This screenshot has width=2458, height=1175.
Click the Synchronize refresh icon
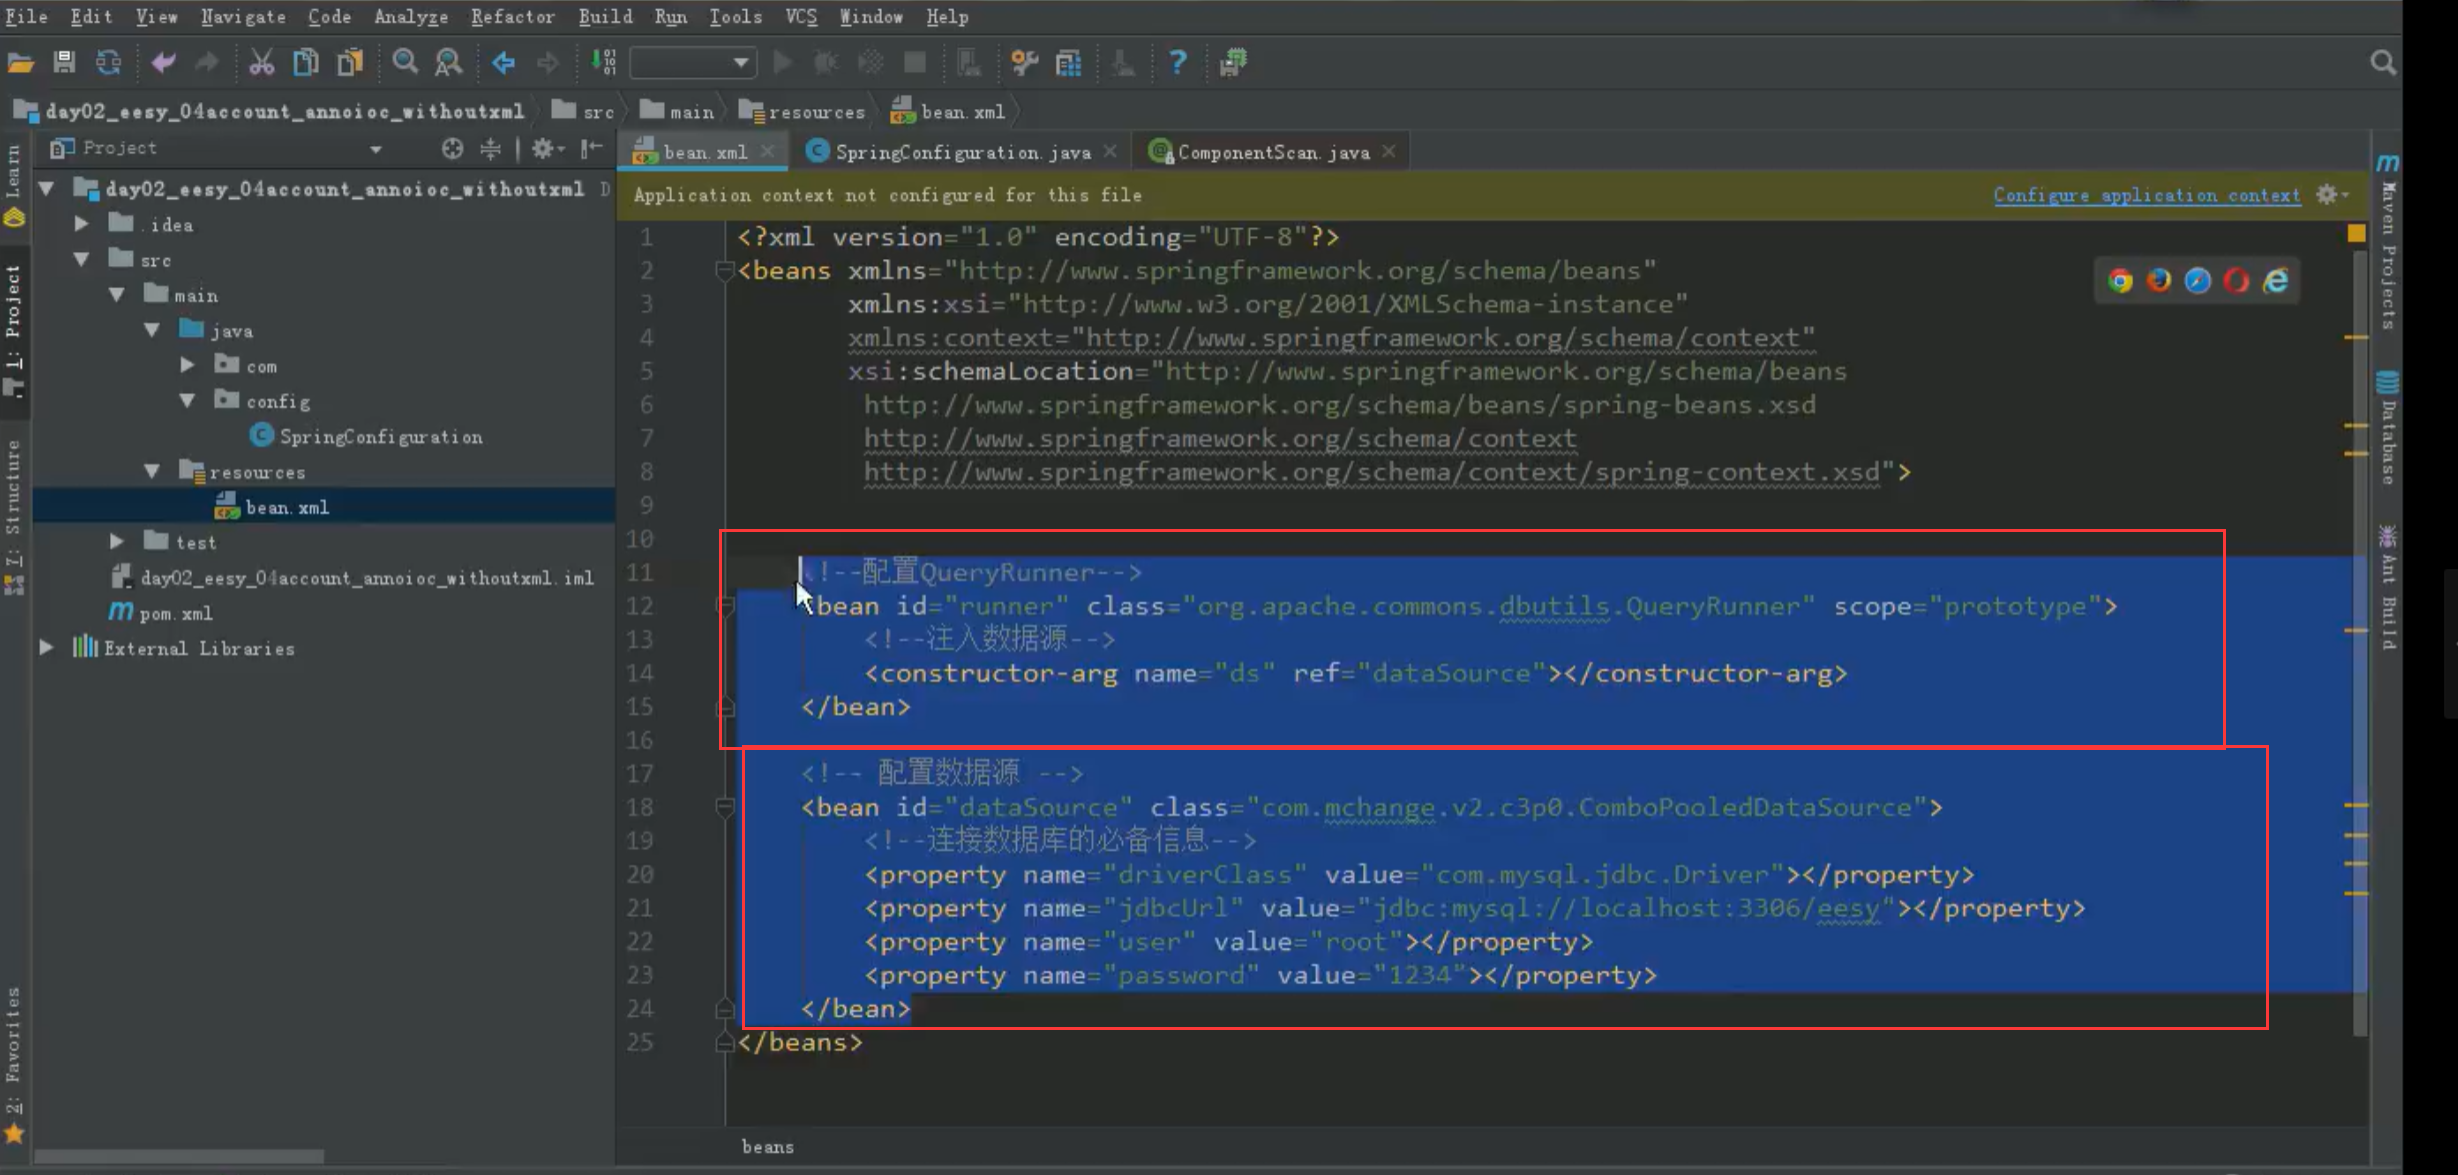point(108,62)
